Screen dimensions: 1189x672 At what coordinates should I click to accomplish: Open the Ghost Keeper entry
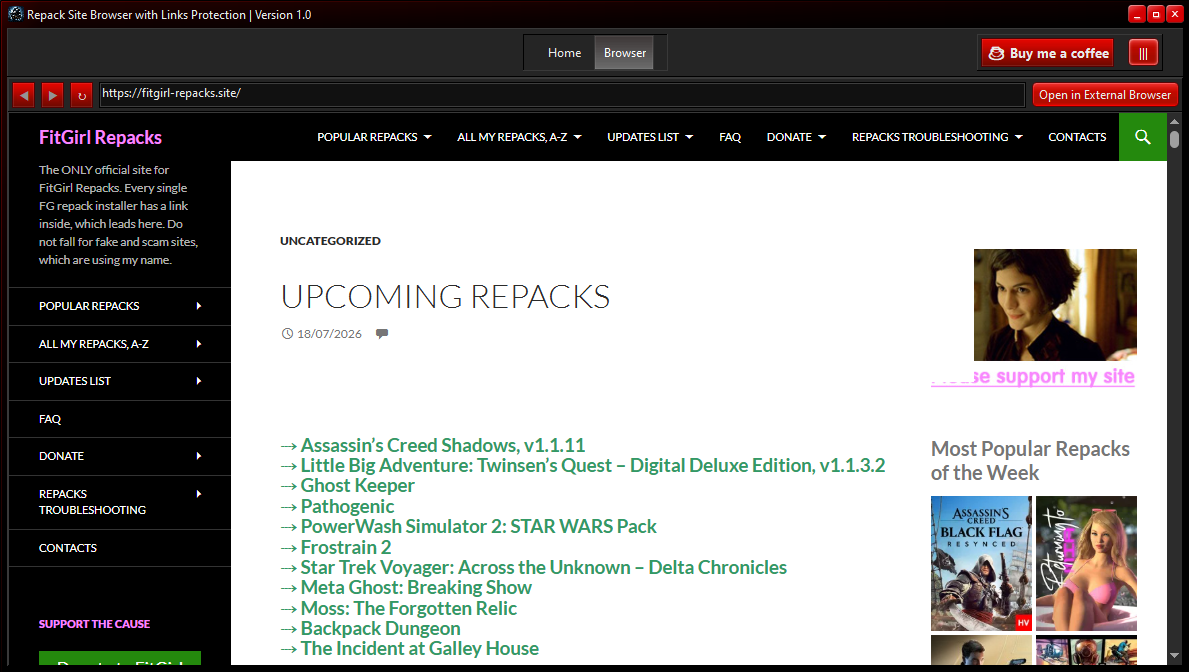point(358,485)
